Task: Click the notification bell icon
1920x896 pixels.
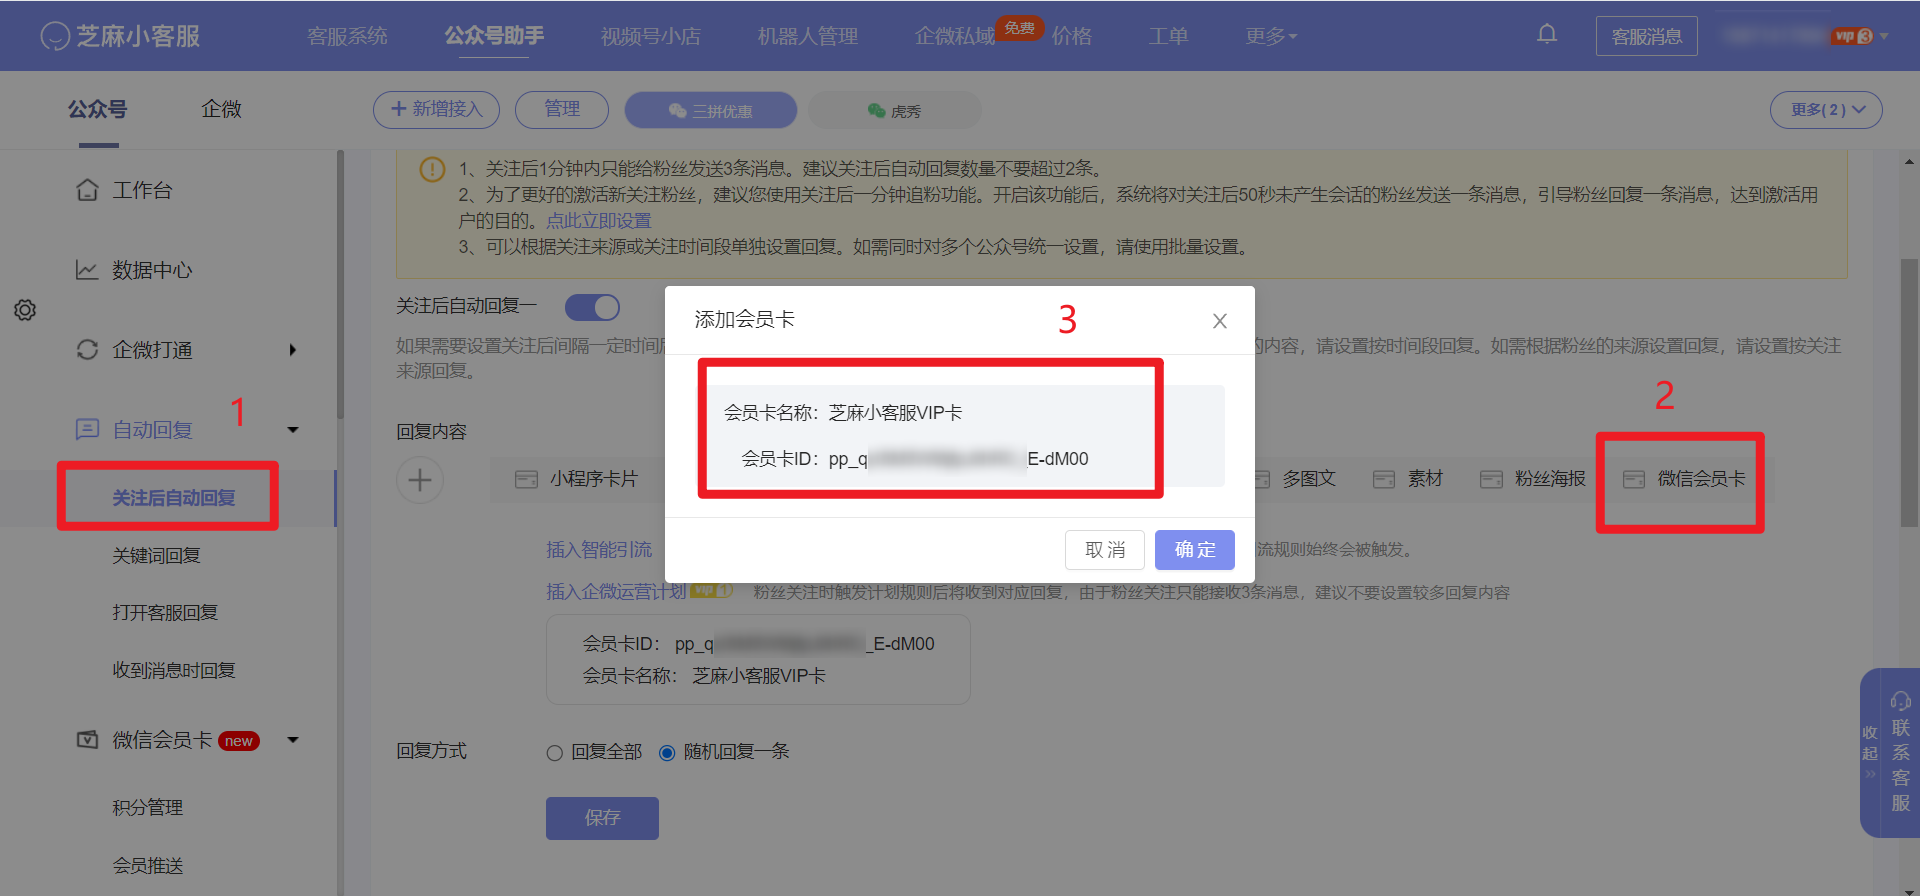Action: [x=1547, y=34]
